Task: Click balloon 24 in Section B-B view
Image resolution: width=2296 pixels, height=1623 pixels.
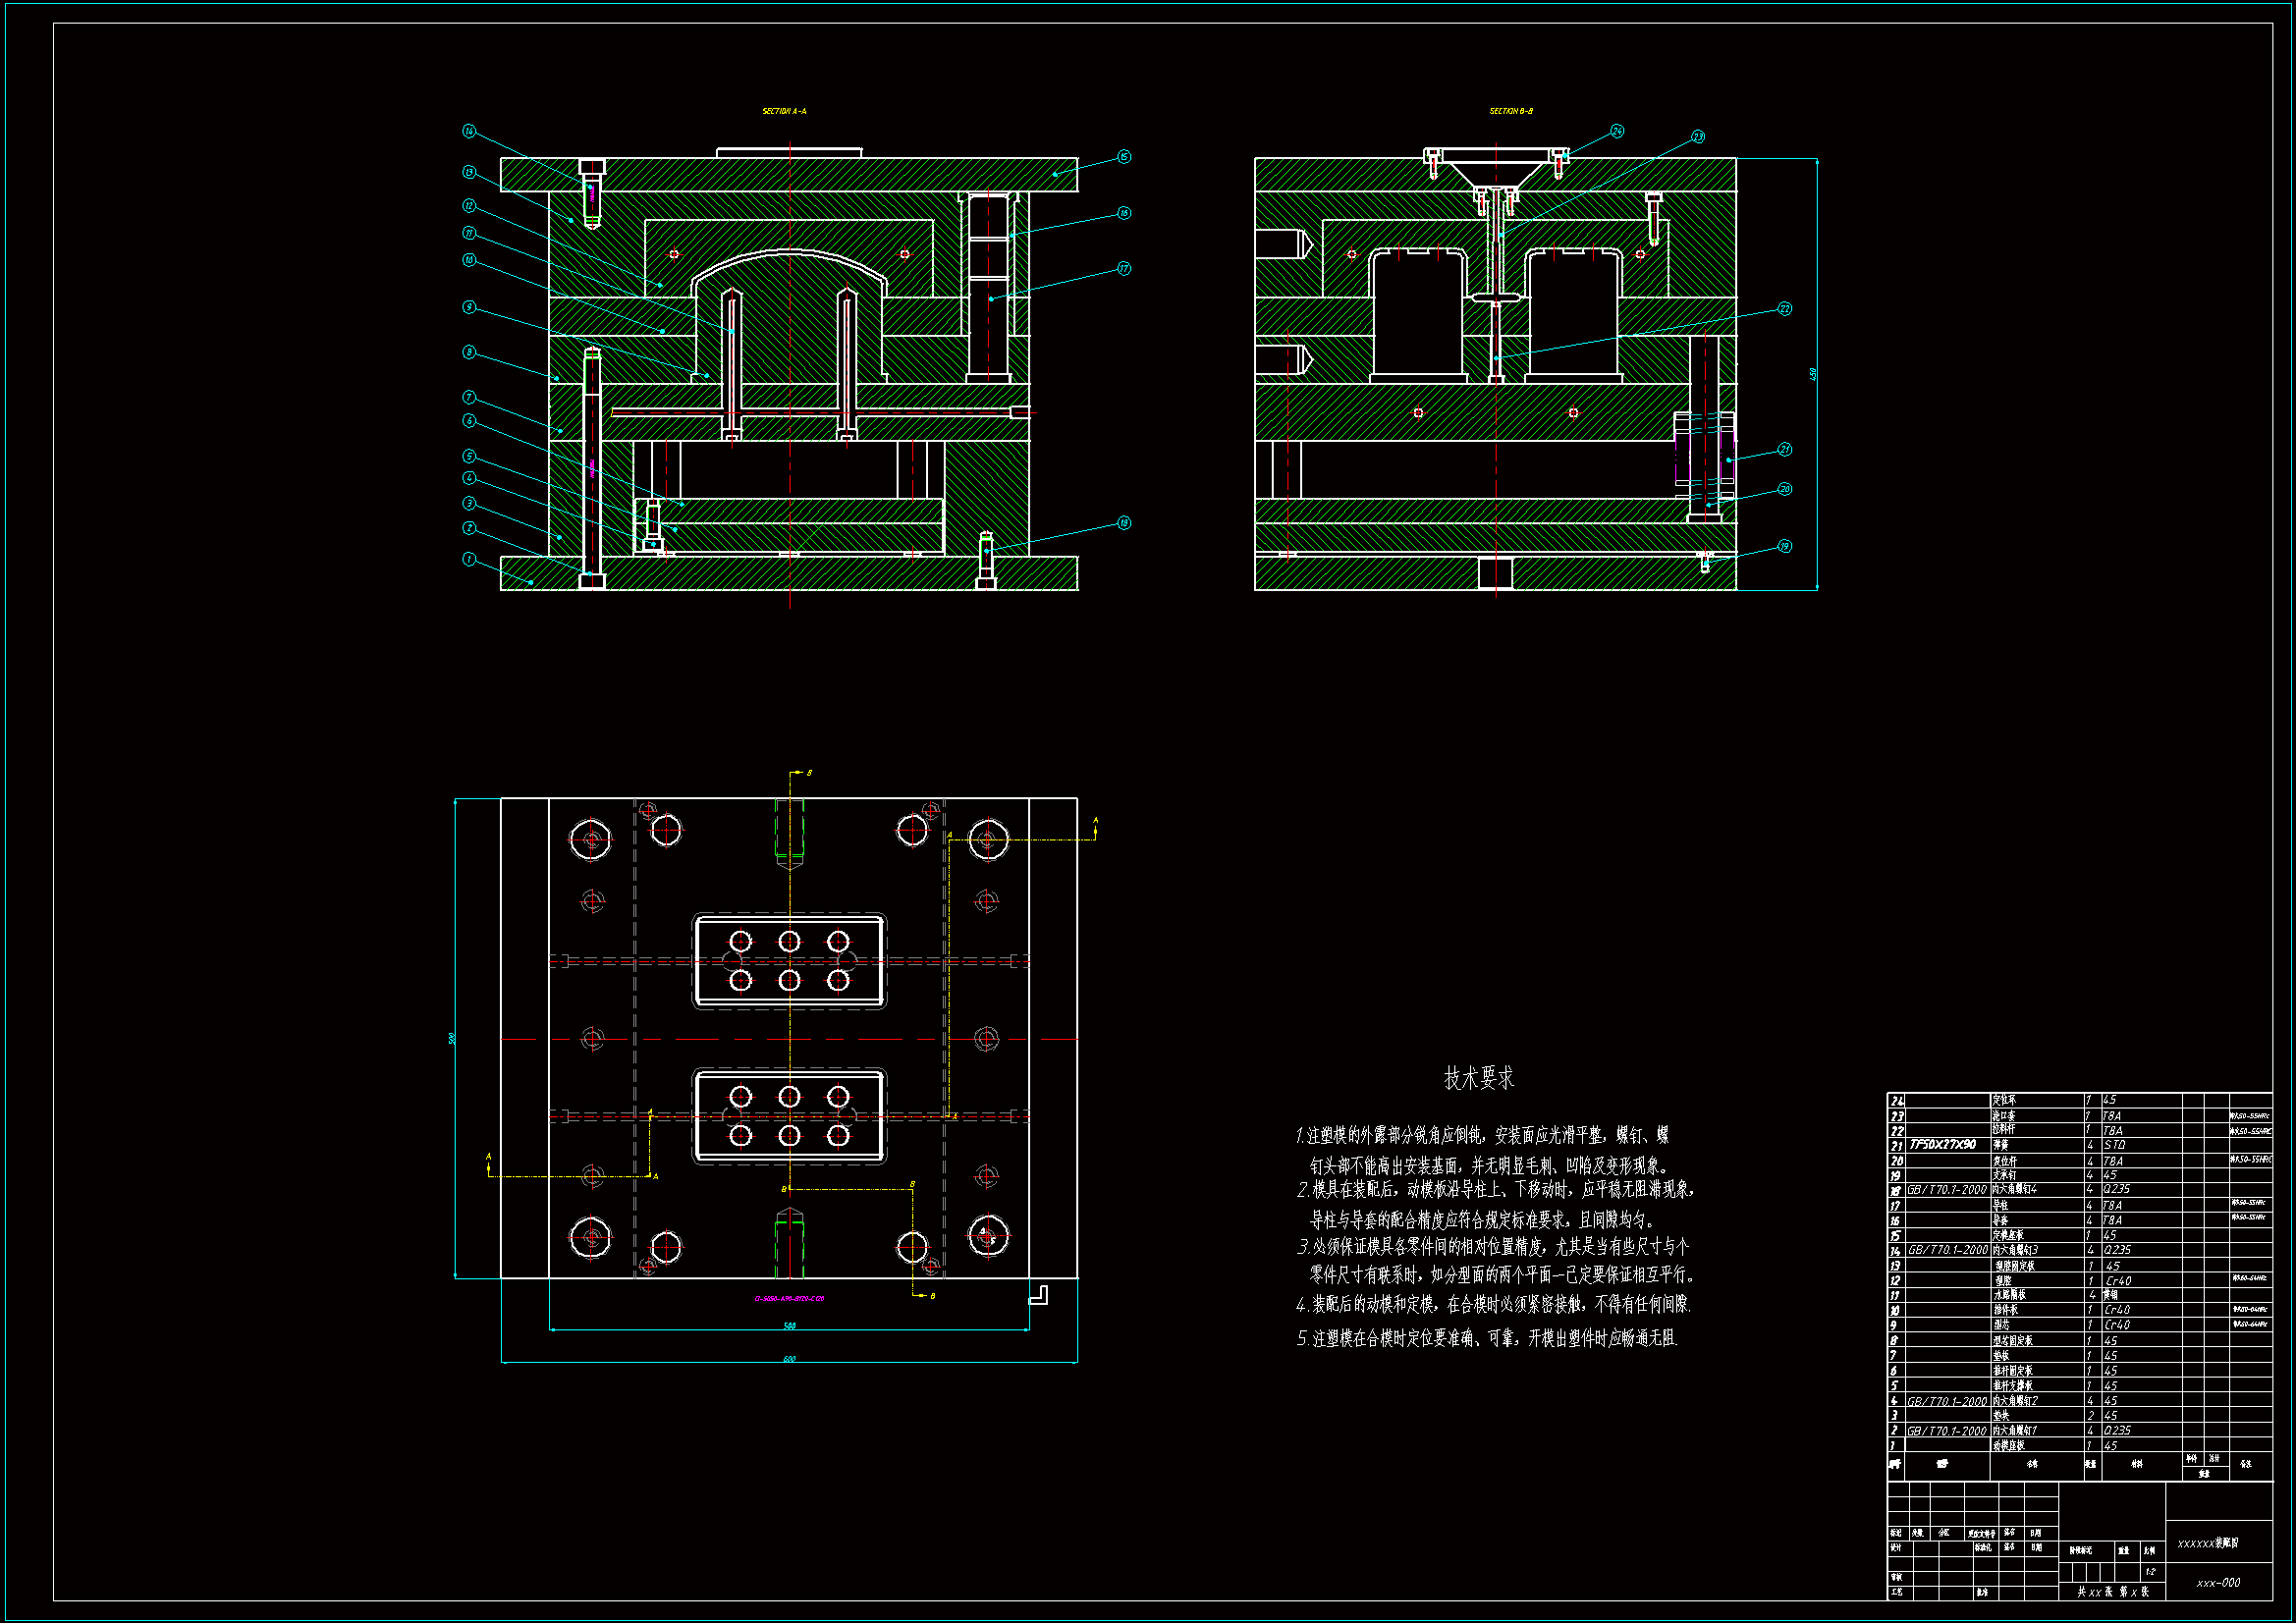Action: pos(1617,131)
